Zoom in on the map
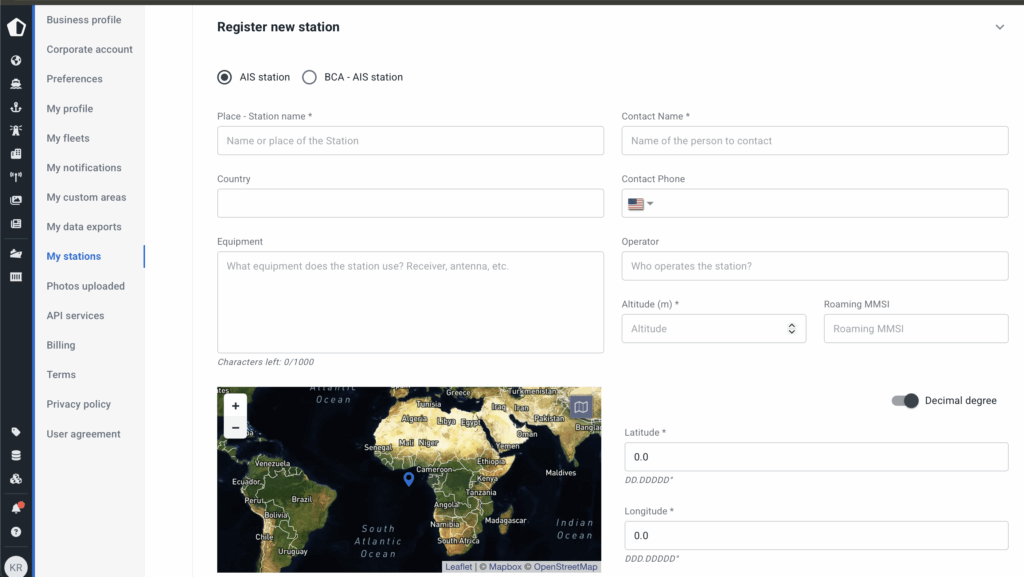This screenshot has height=577, width=1024. 235,406
